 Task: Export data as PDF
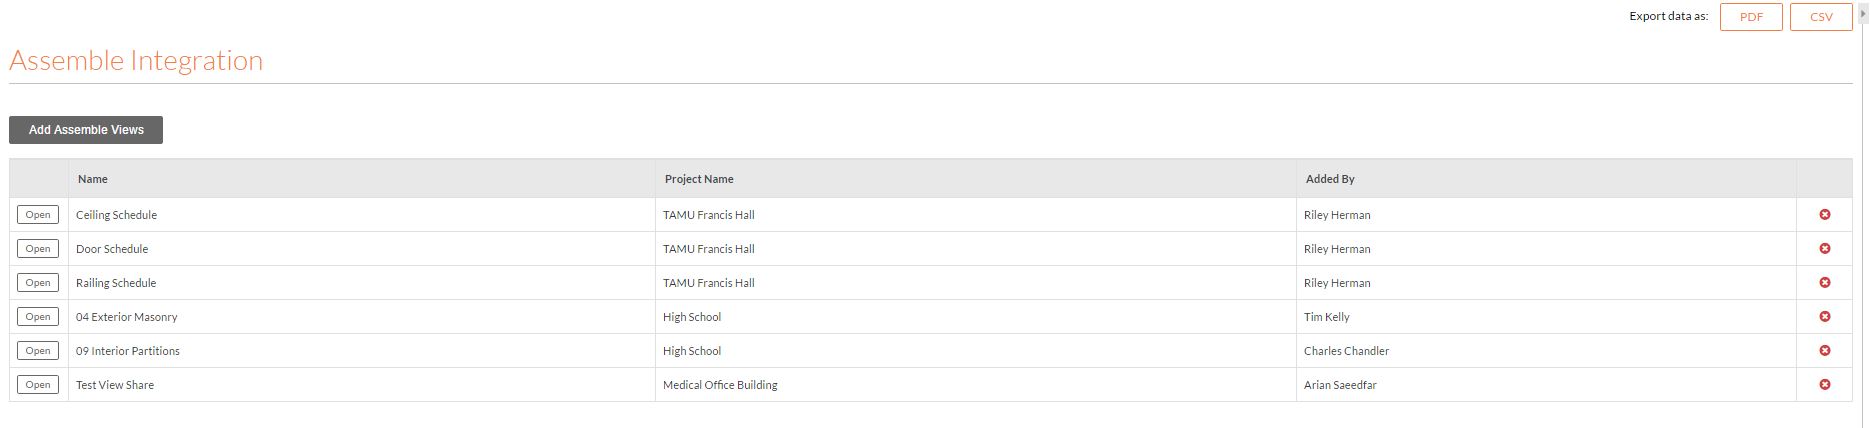(1751, 17)
